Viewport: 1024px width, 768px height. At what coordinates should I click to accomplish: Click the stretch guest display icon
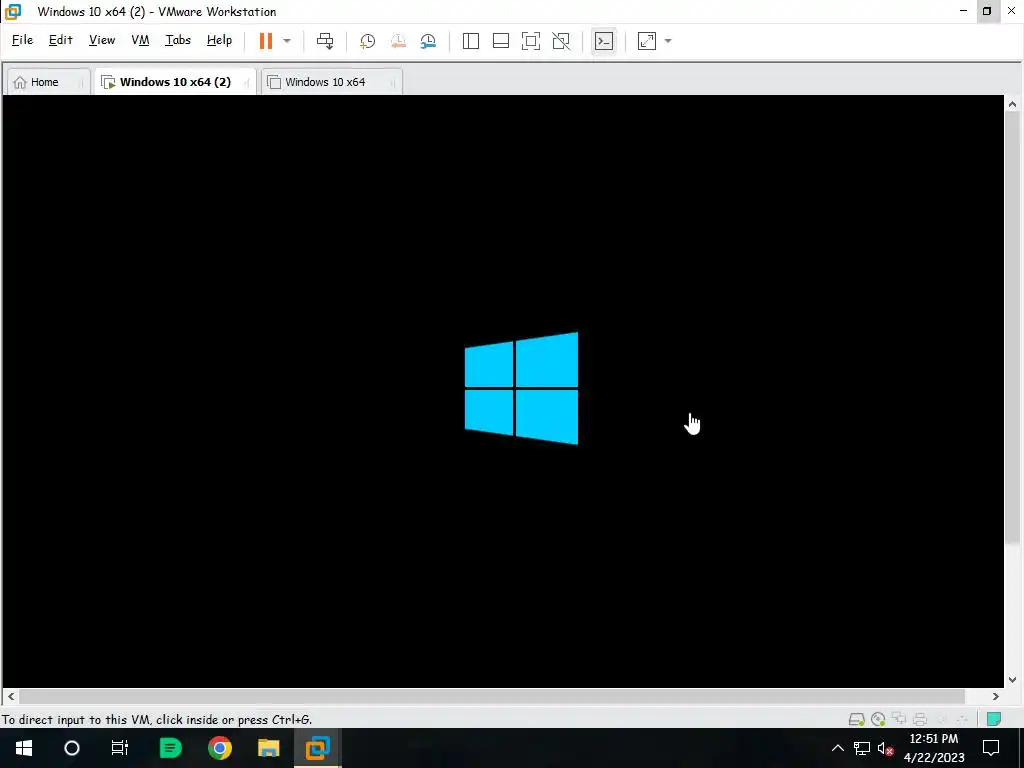tap(647, 41)
